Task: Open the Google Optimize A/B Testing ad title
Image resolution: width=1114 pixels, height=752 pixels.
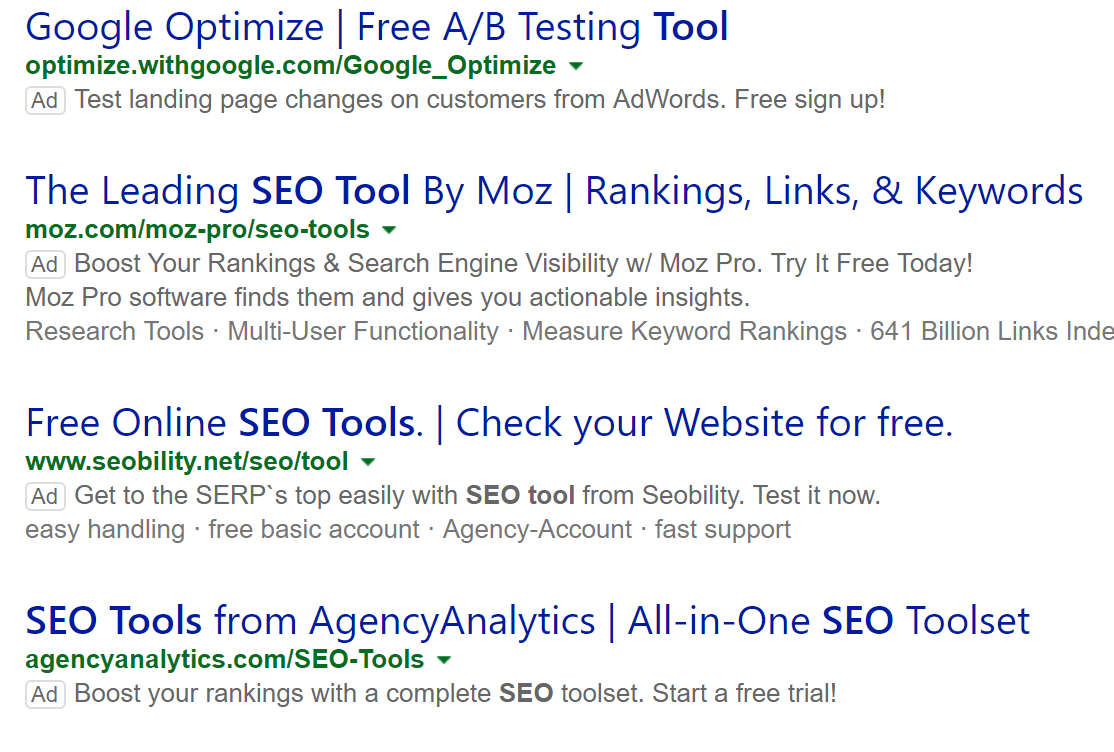Action: pyautogui.click(x=377, y=28)
